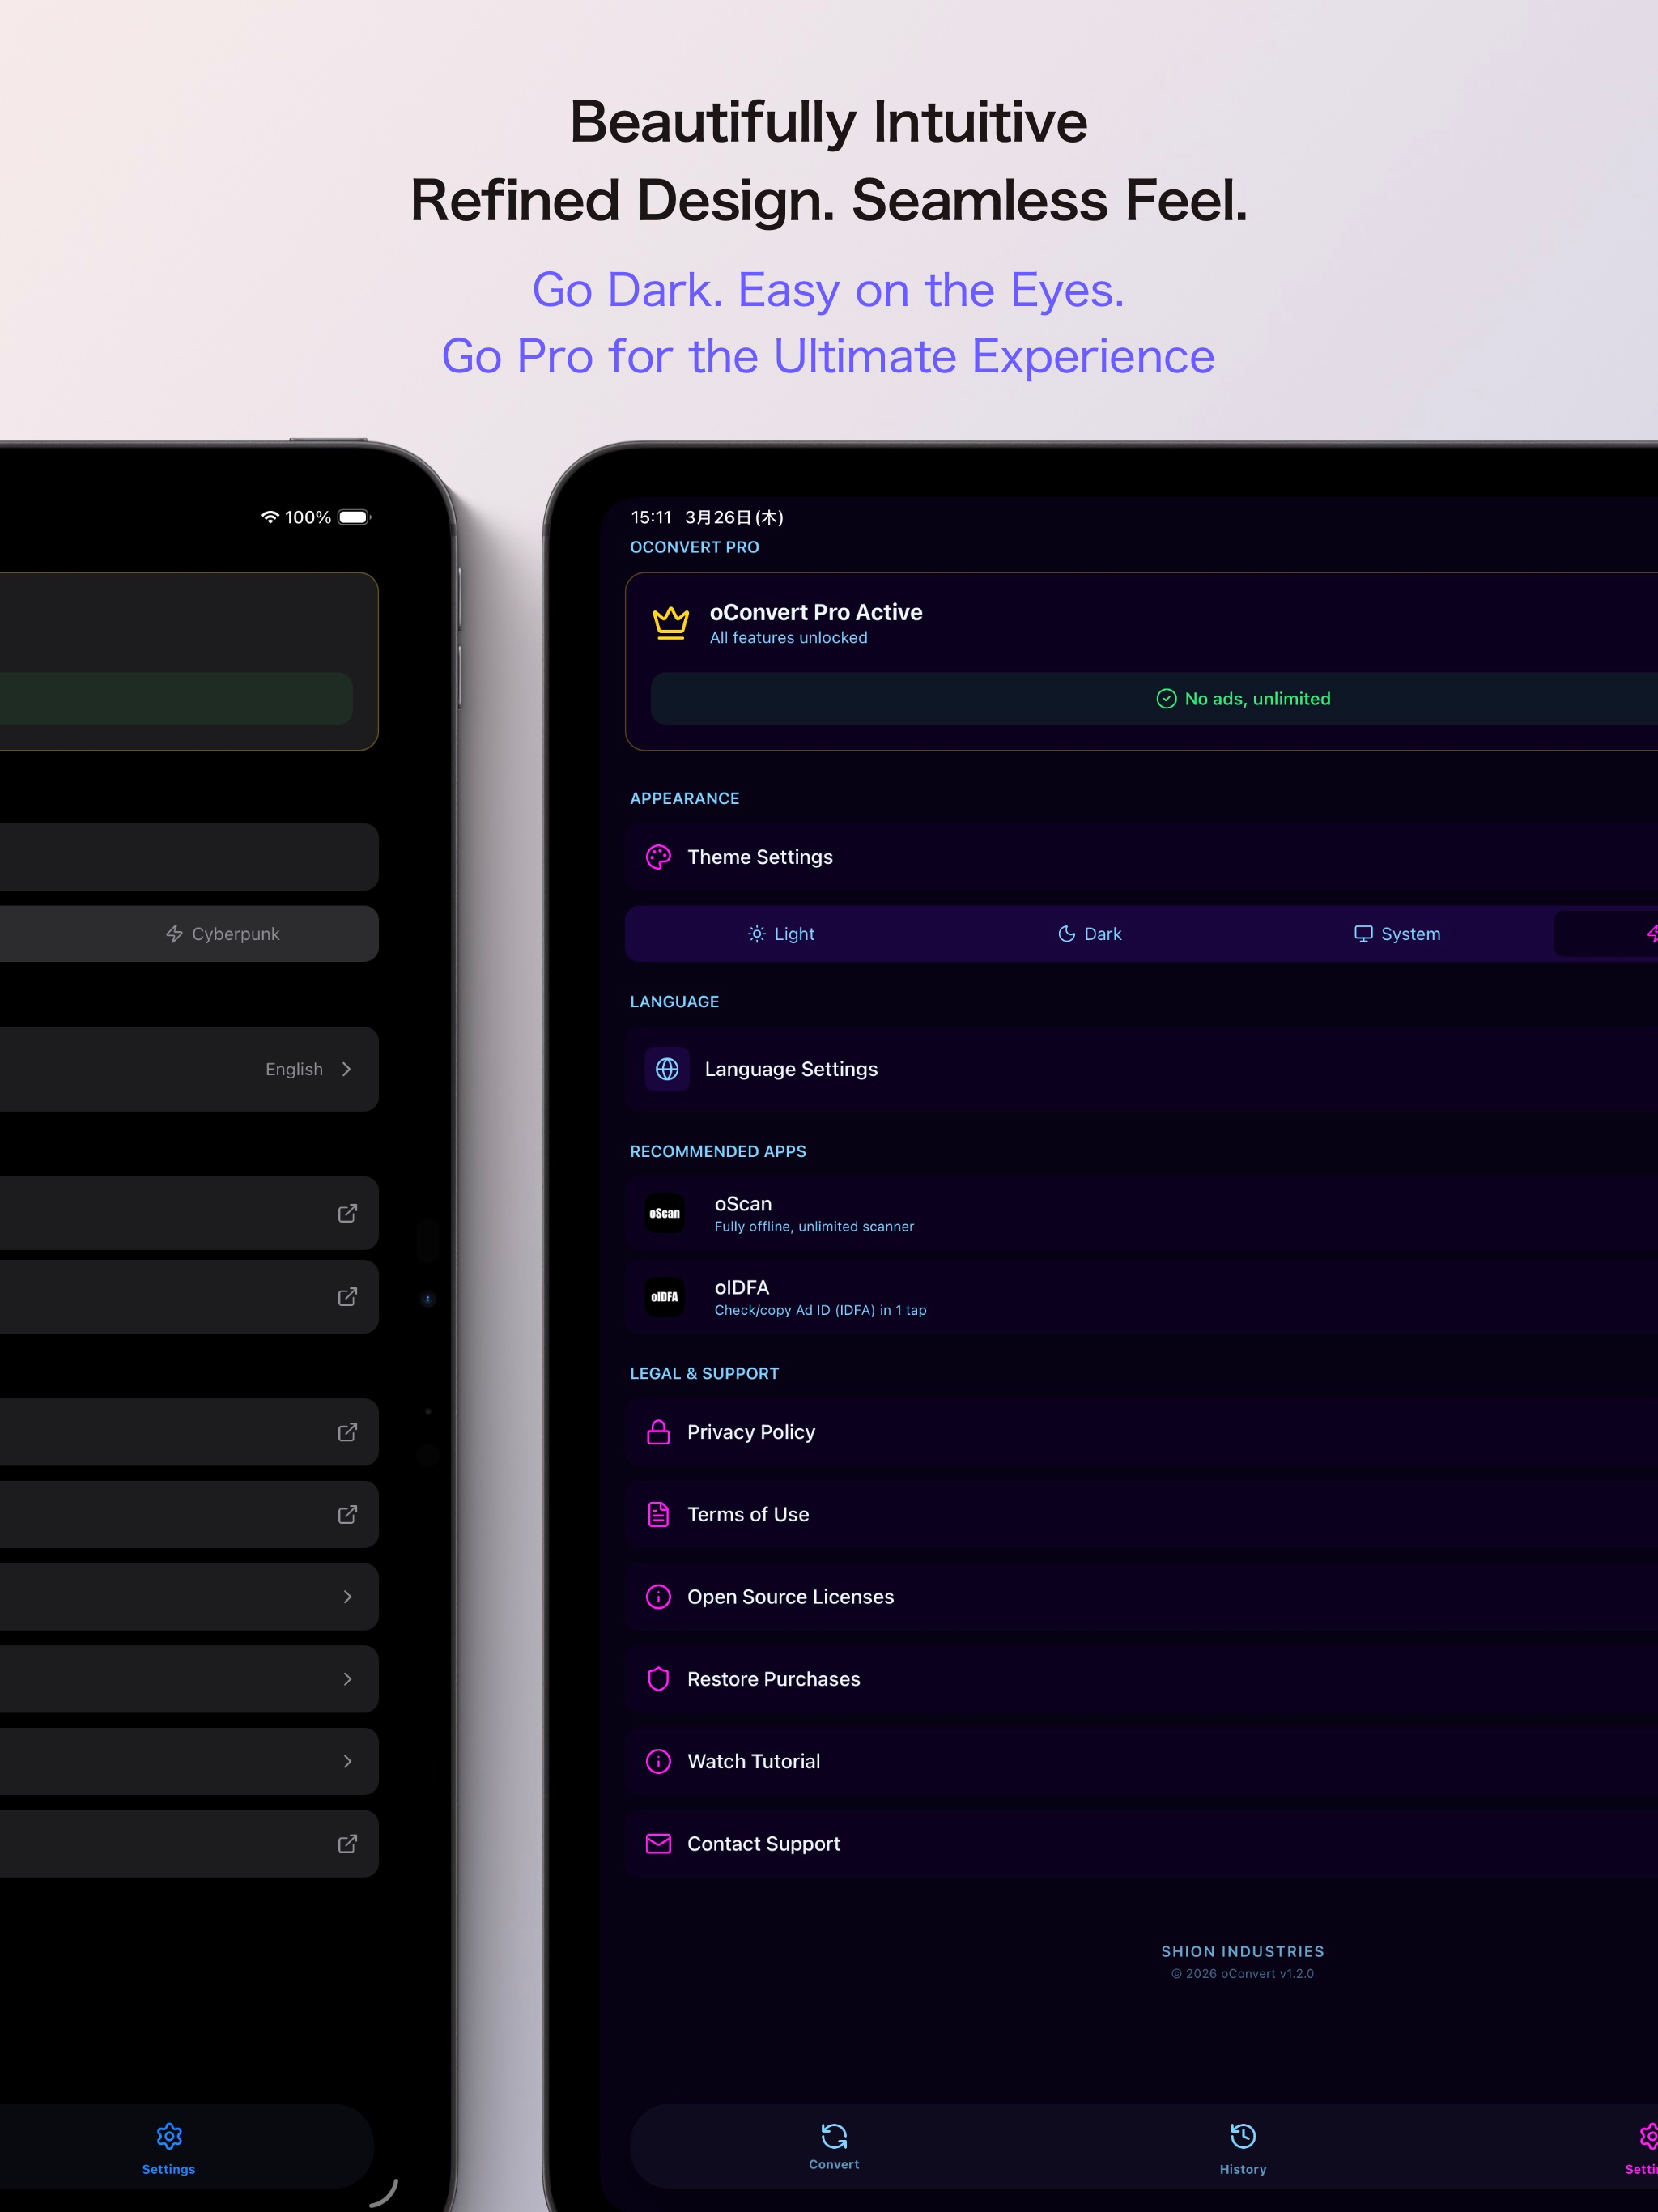Switch to the Convert tab
This screenshot has height=2212, width=1658.
(834, 2146)
